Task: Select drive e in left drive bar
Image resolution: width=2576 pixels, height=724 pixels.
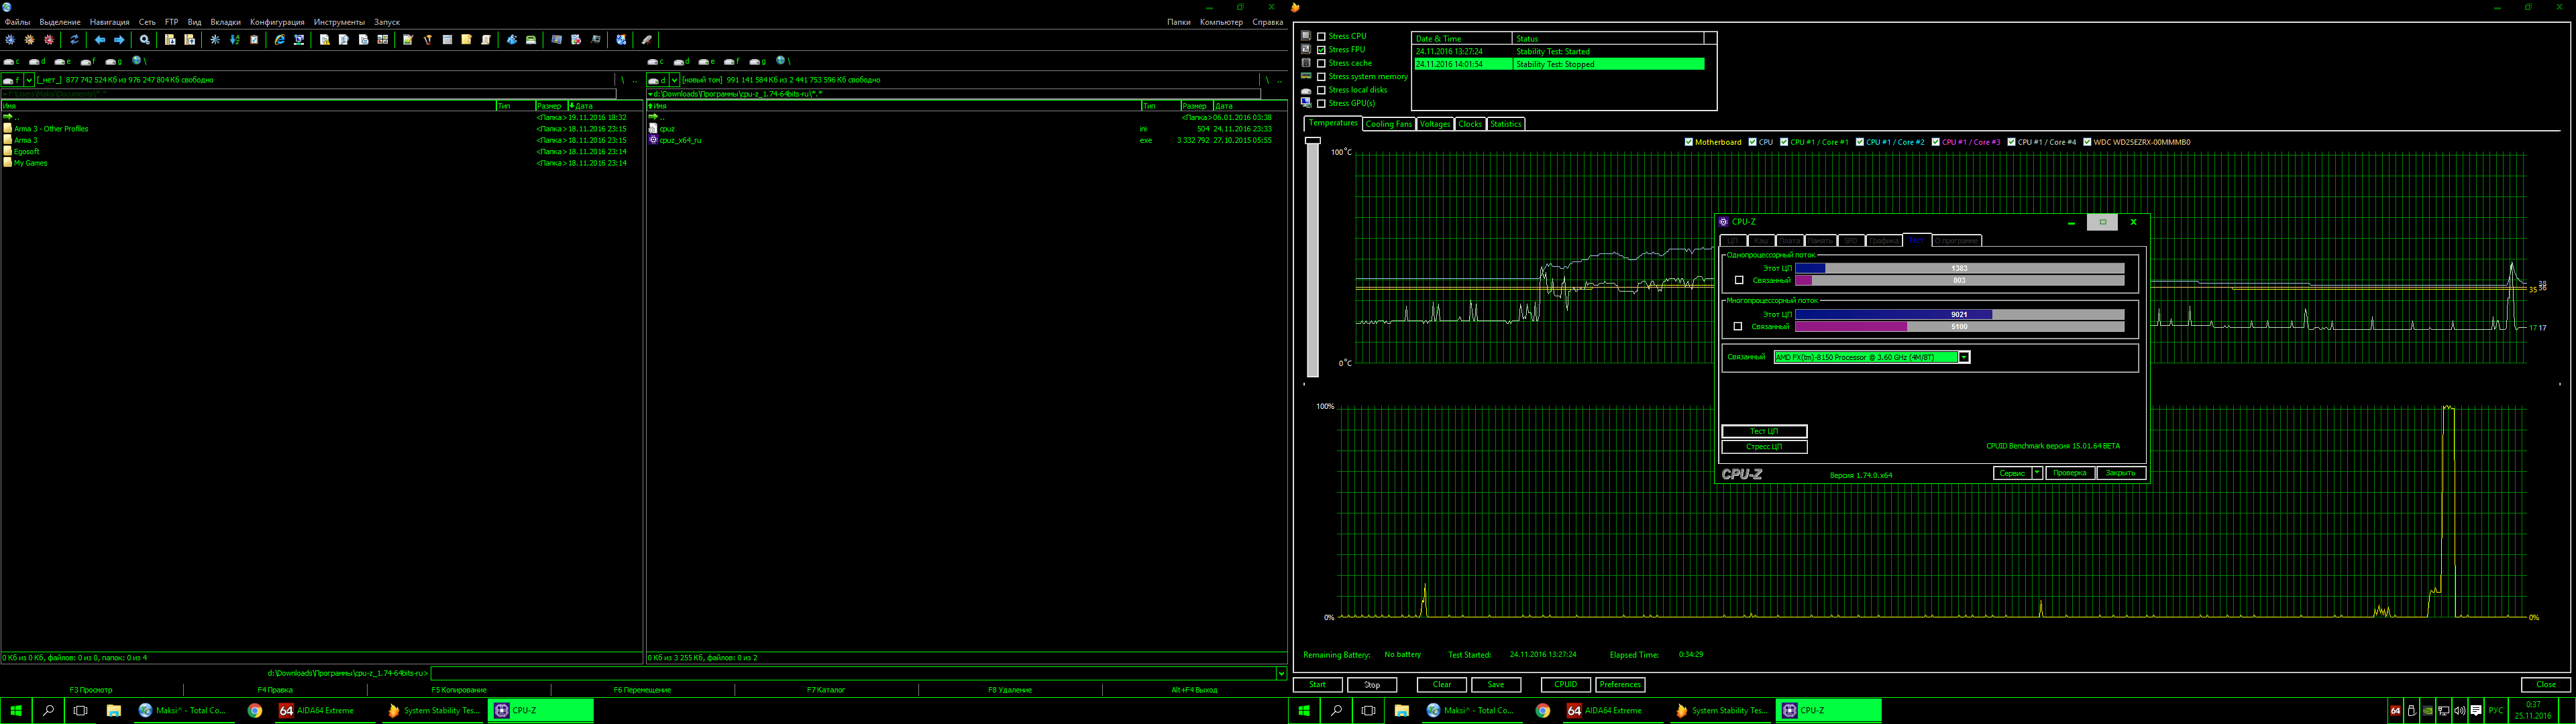Action: pos(64,61)
